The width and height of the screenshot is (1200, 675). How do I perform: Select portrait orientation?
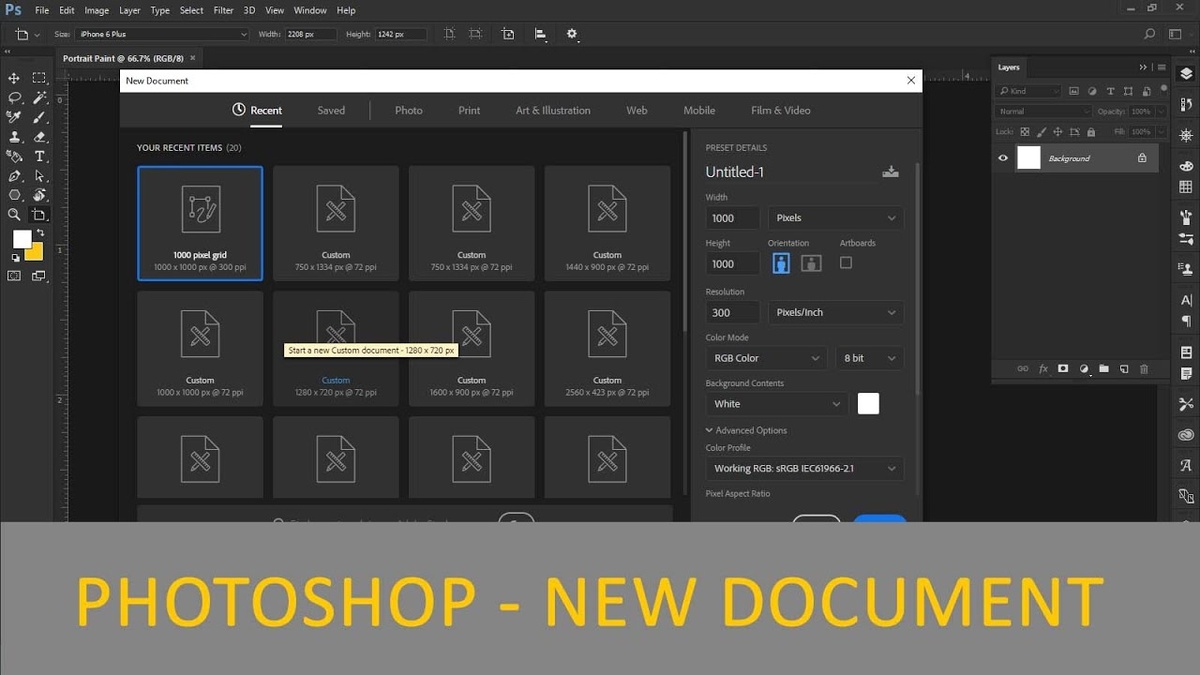(781, 263)
